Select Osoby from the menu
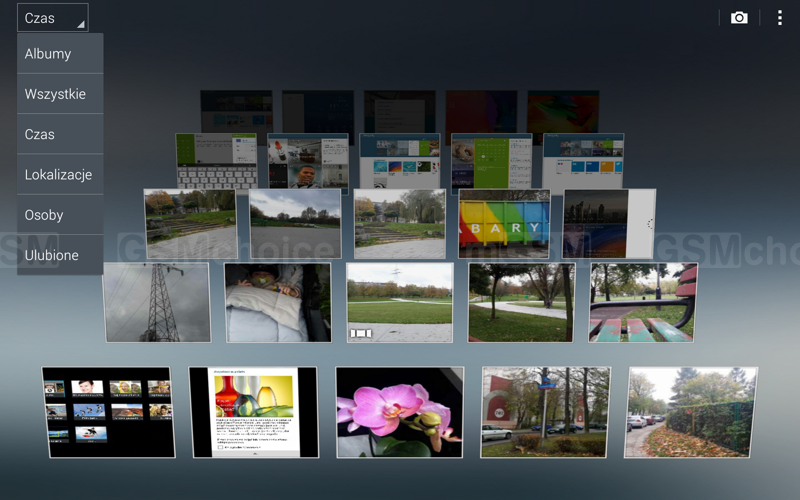The height and width of the screenshot is (500, 800). point(59,215)
